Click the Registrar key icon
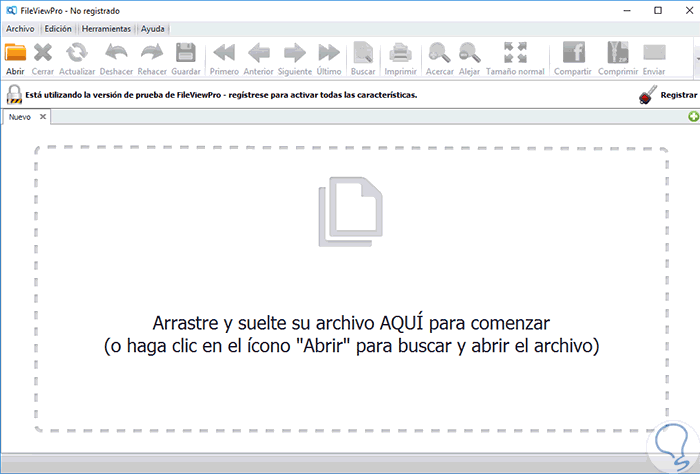The height and width of the screenshot is (474, 700). point(648,95)
